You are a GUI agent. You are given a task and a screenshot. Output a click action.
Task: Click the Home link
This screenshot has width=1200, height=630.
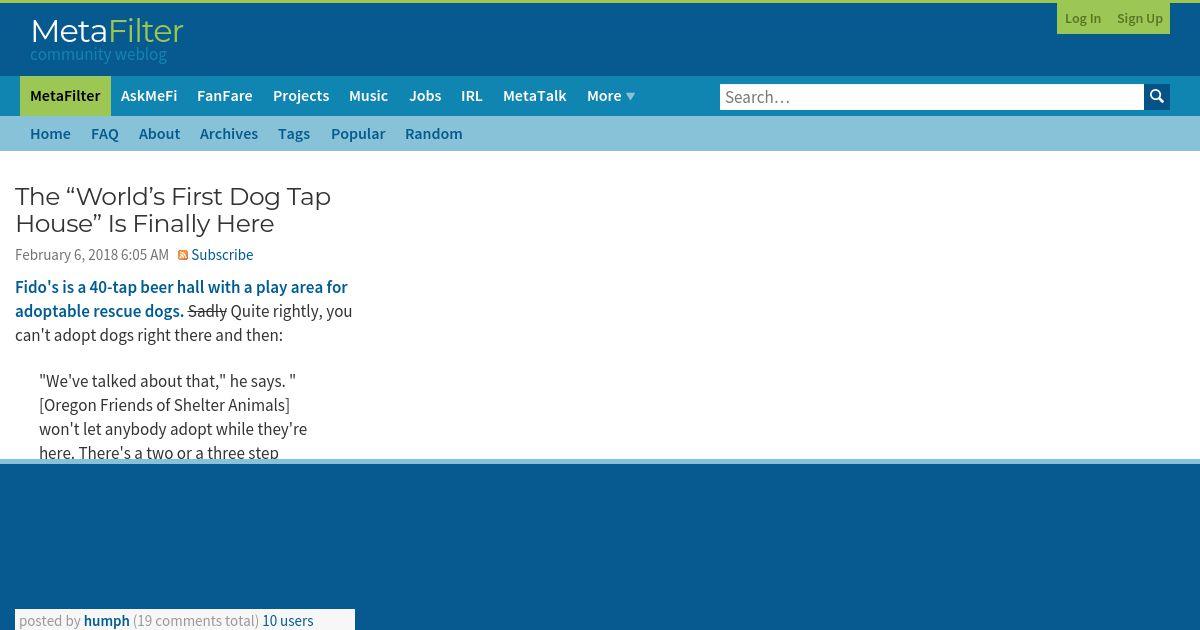click(50, 133)
